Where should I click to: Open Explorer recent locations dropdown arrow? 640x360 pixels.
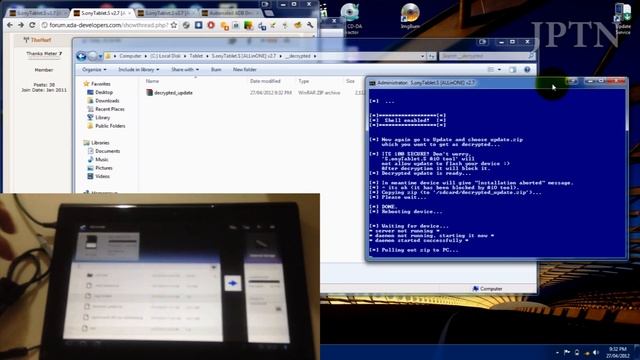(x=100, y=56)
